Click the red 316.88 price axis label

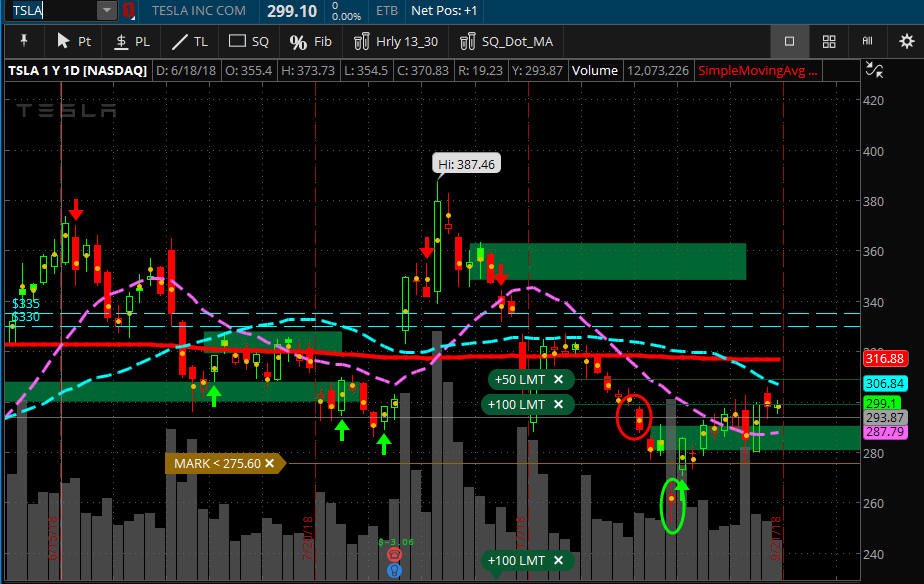[885, 358]
